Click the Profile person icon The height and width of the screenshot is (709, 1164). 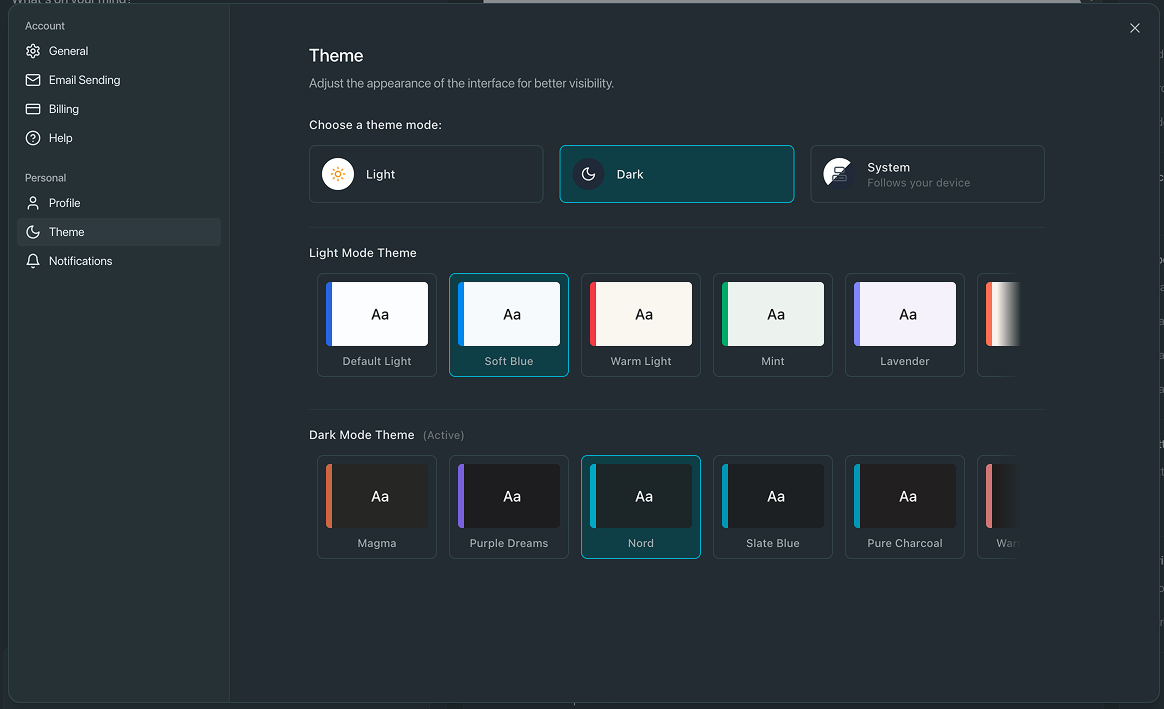[x=33, y=203]
